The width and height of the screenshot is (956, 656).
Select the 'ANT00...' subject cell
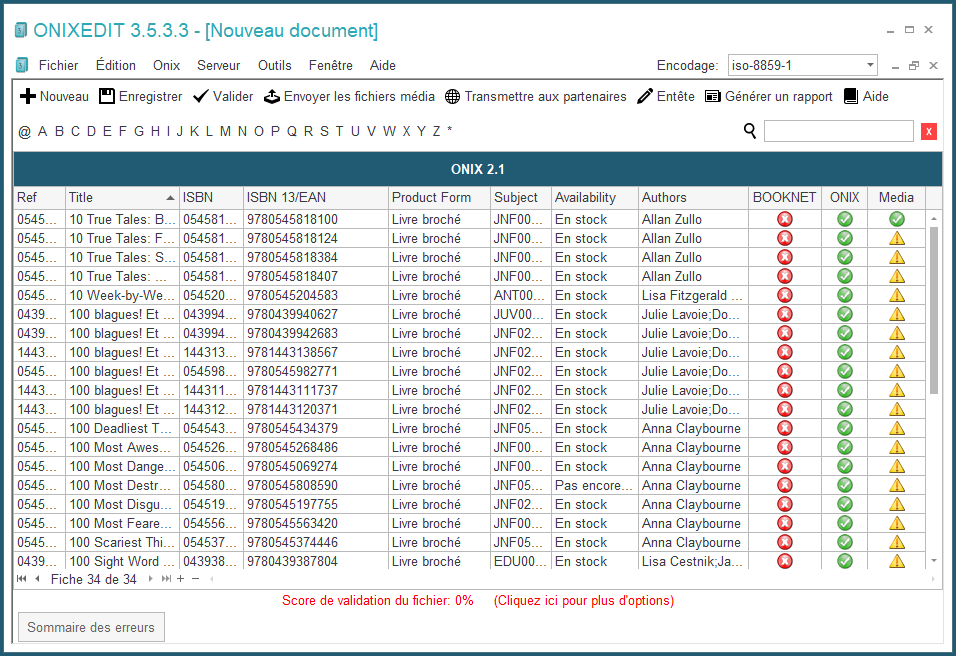pyautogui.click(x=521, y=295)
